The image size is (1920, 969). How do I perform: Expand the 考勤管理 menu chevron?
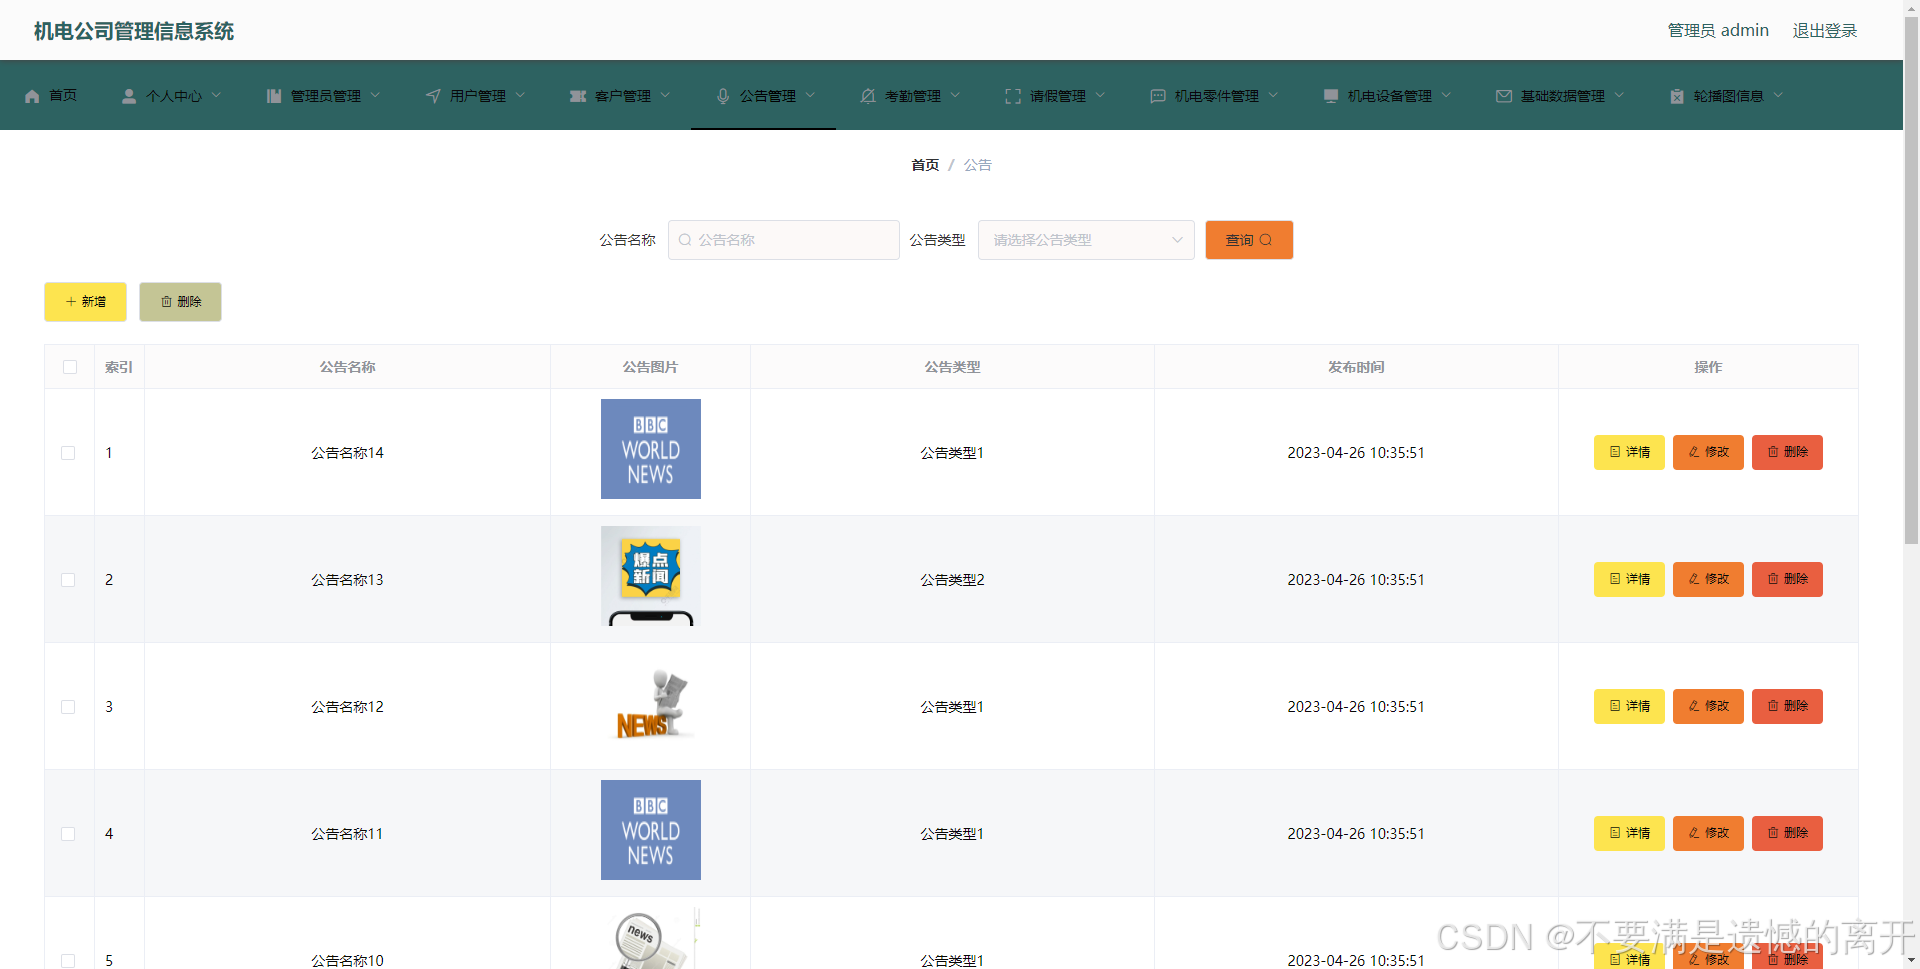coord(955,95)
